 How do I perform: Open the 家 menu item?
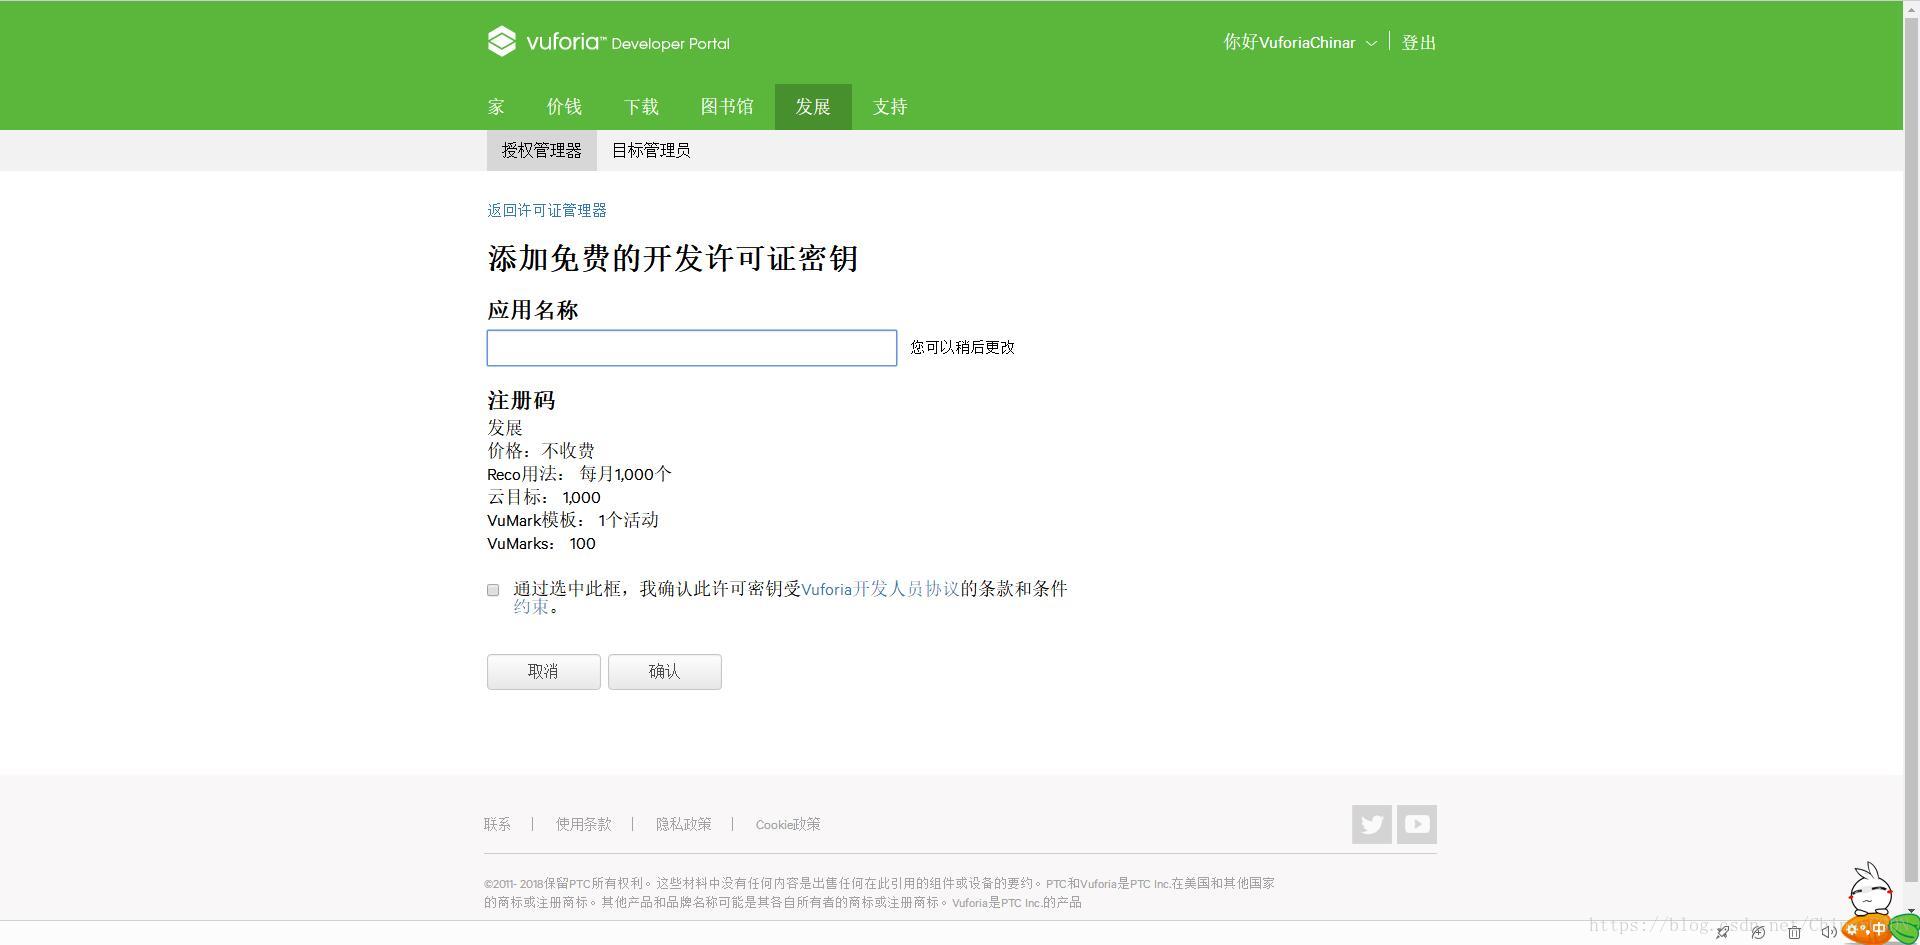pyautogui.click(x=496, y=107)
